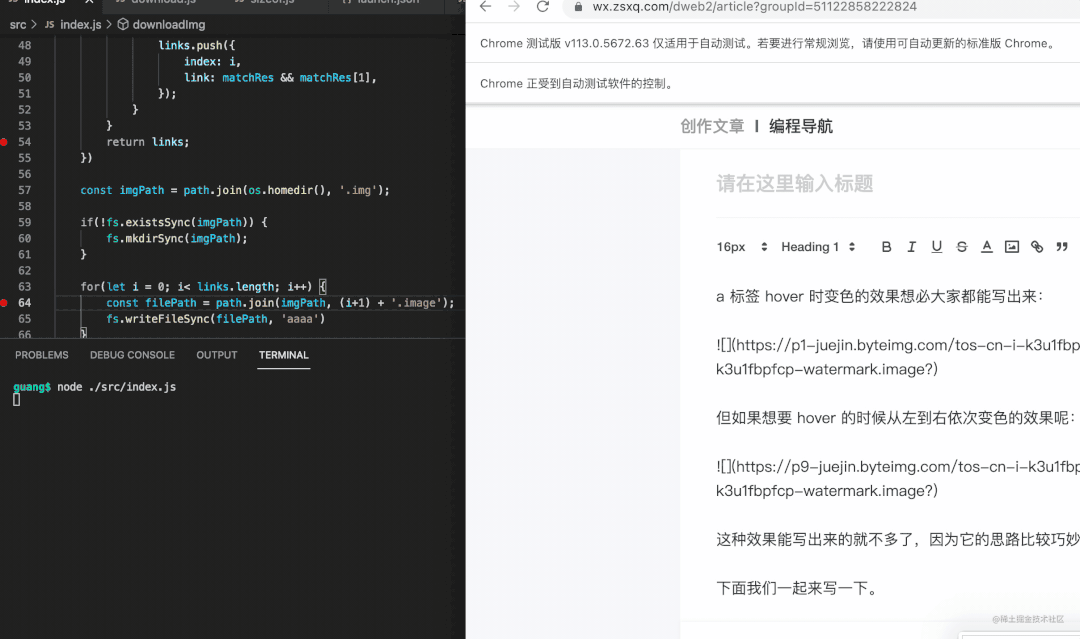This screenshot has width=1080, height=639.
Task: Click Chrome's forward navigation arrow
Action: [x=514, y=6]
